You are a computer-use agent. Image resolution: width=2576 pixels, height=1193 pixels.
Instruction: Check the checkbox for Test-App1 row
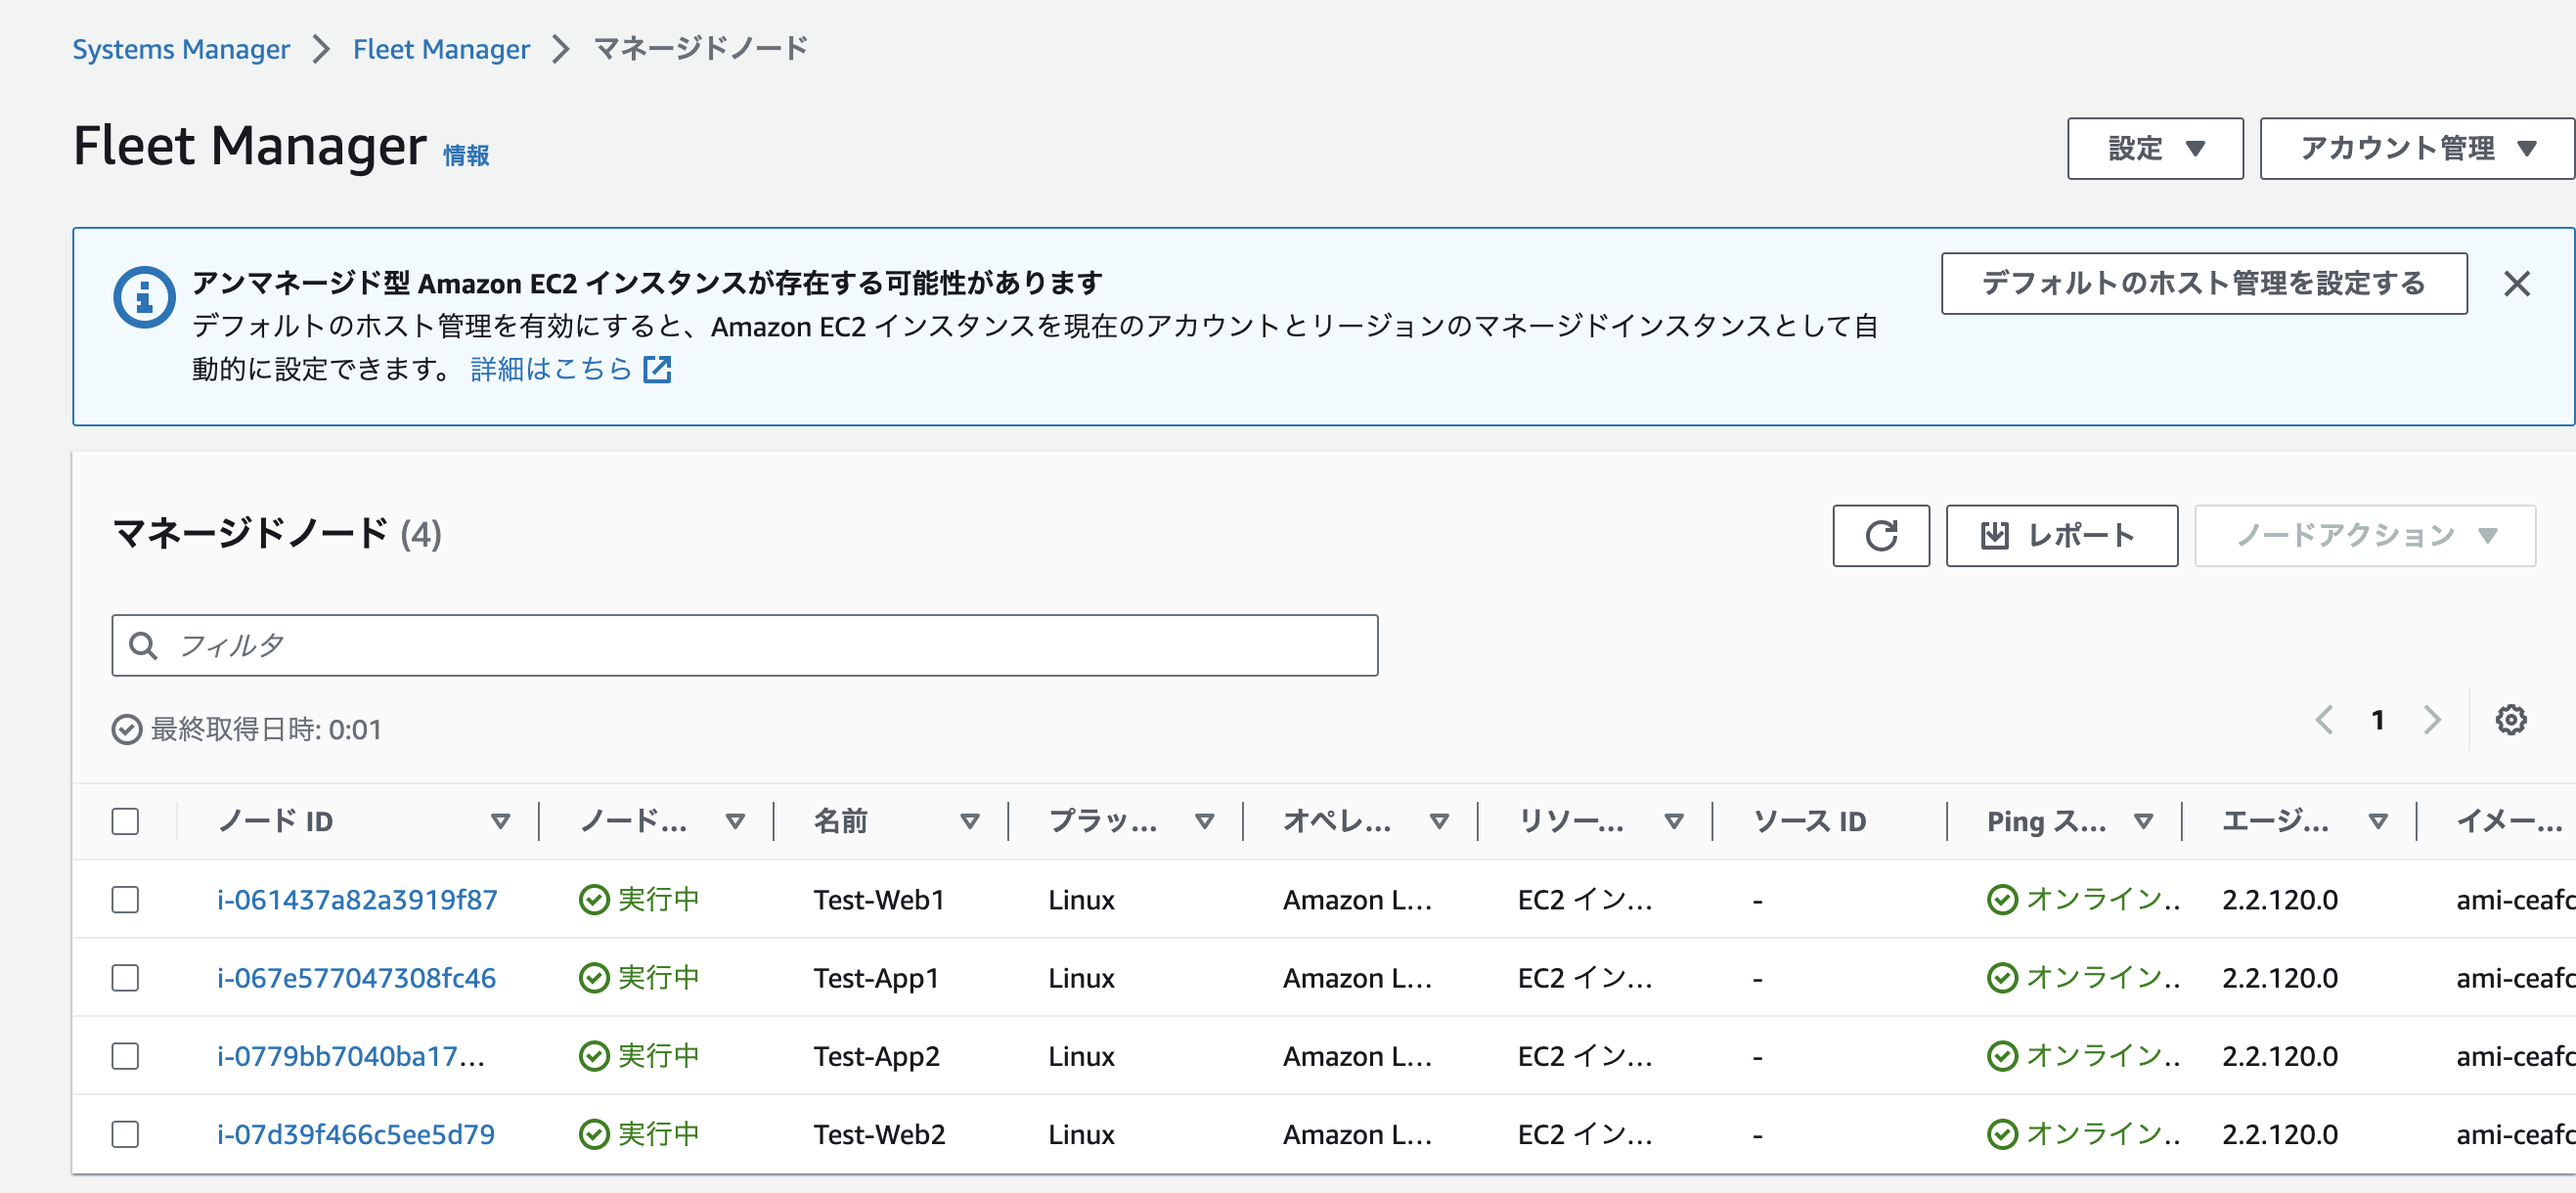tap(125, 977)
